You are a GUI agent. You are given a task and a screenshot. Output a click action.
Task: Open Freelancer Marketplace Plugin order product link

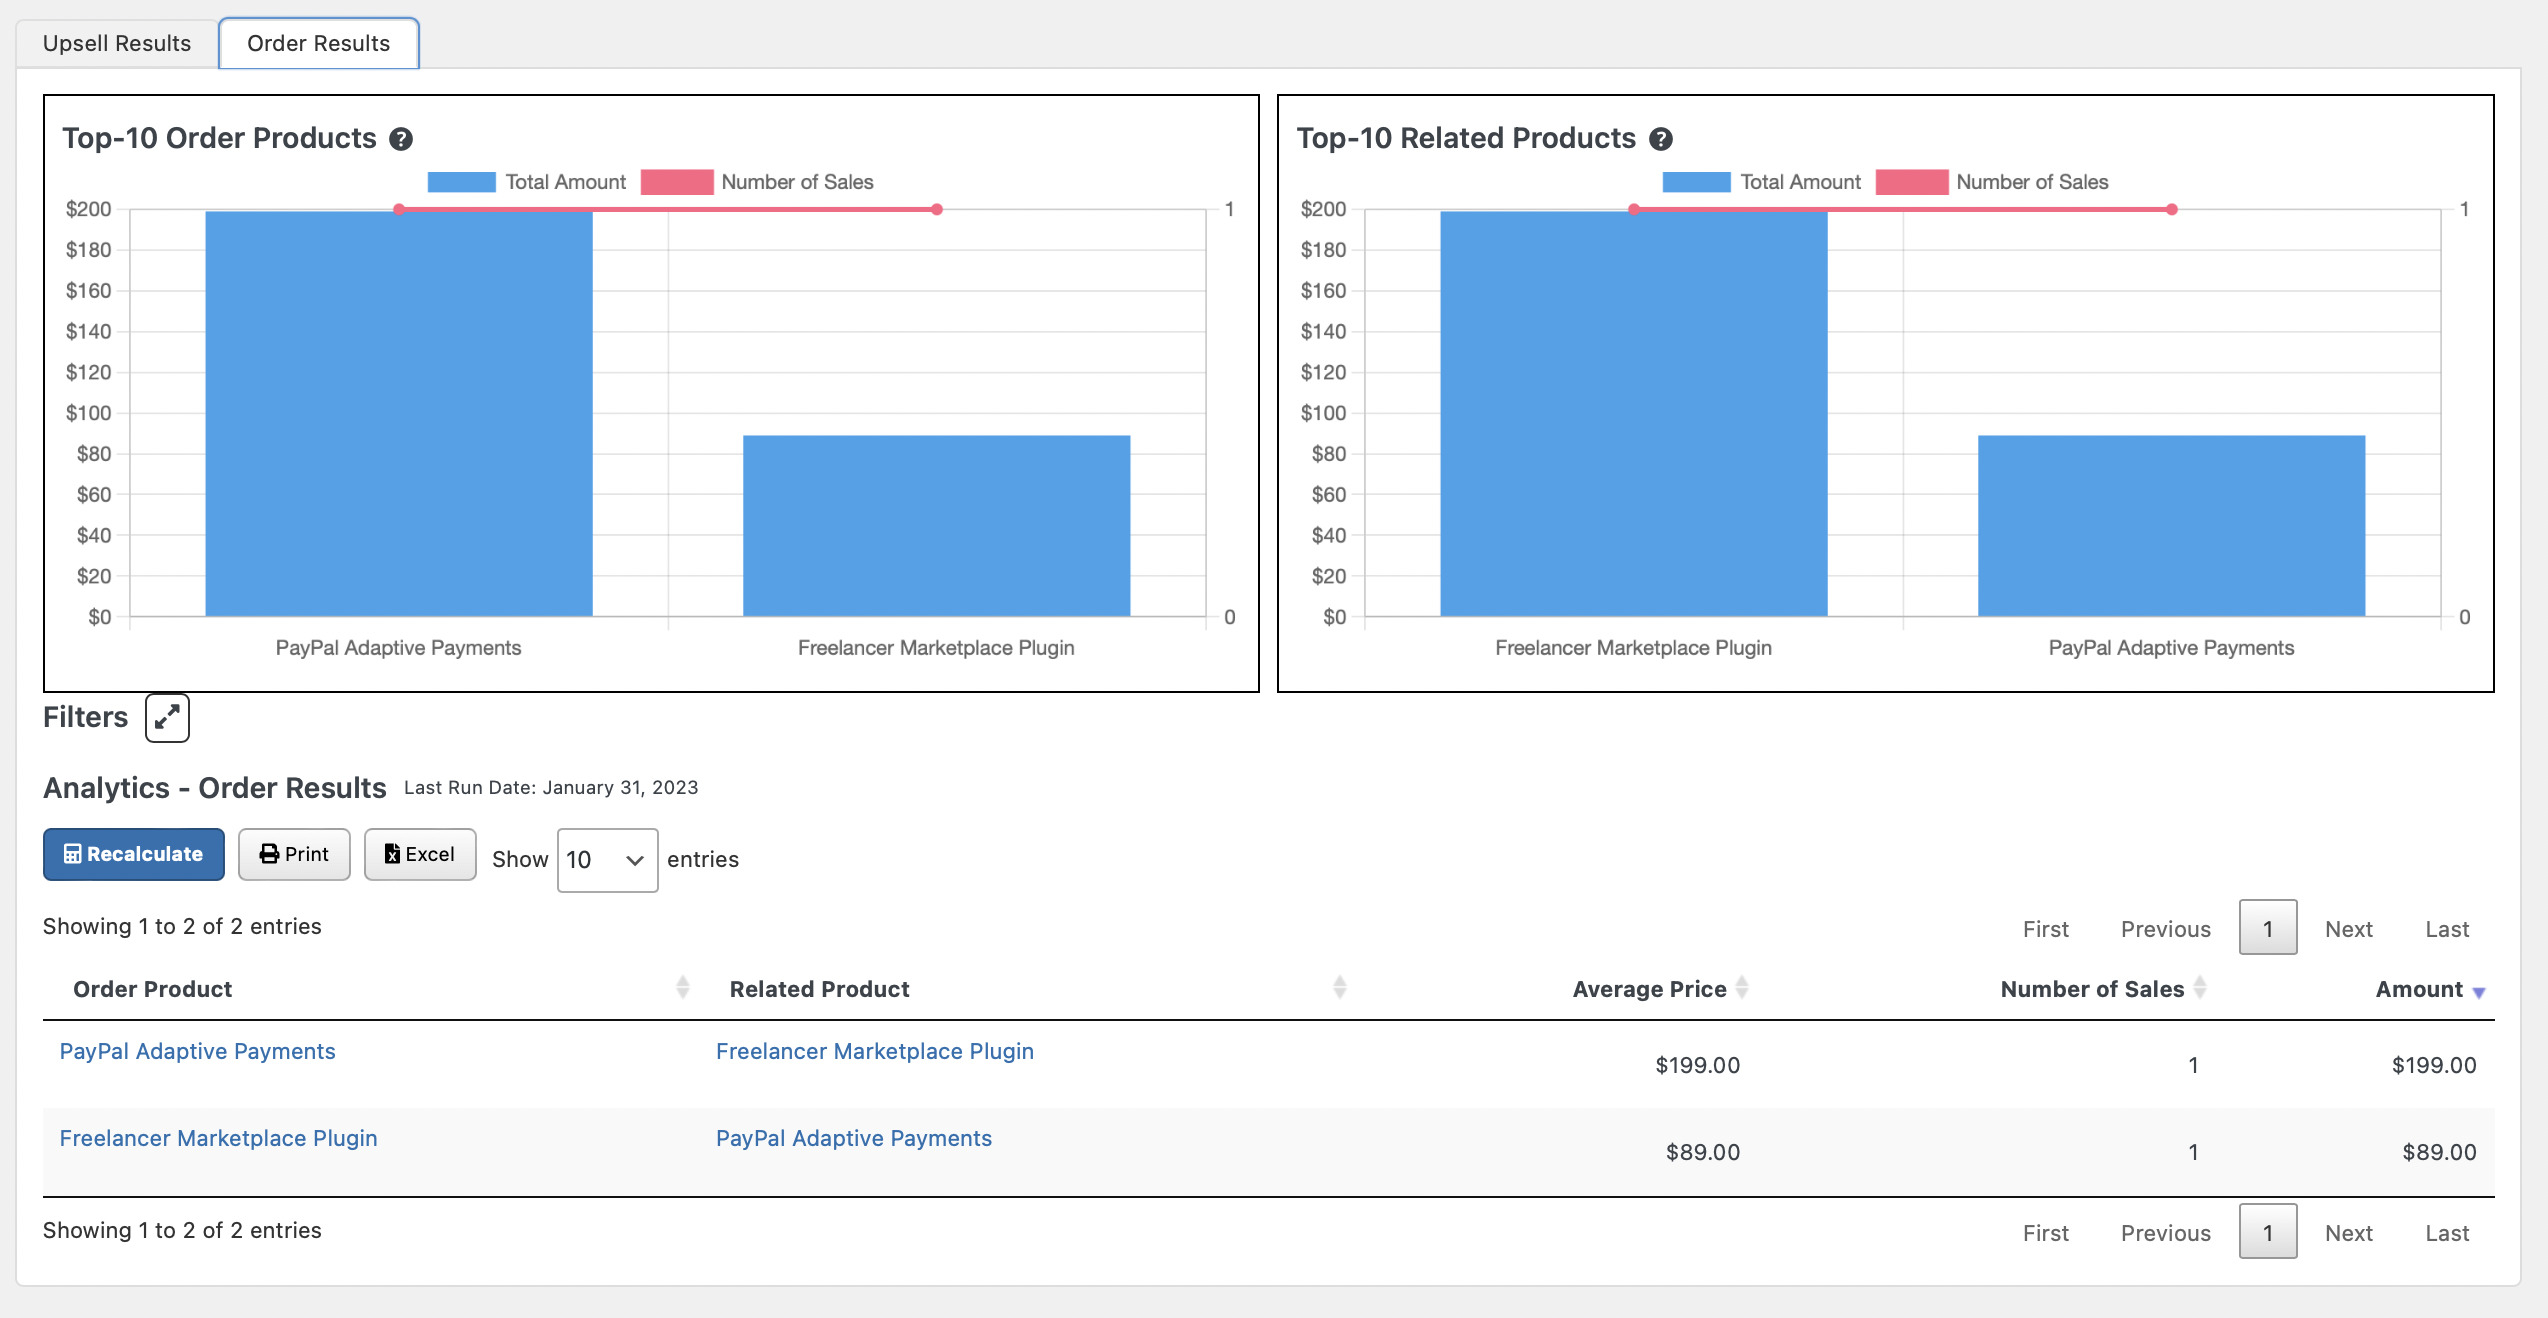pyautogui.click(x=219, y=1138)
